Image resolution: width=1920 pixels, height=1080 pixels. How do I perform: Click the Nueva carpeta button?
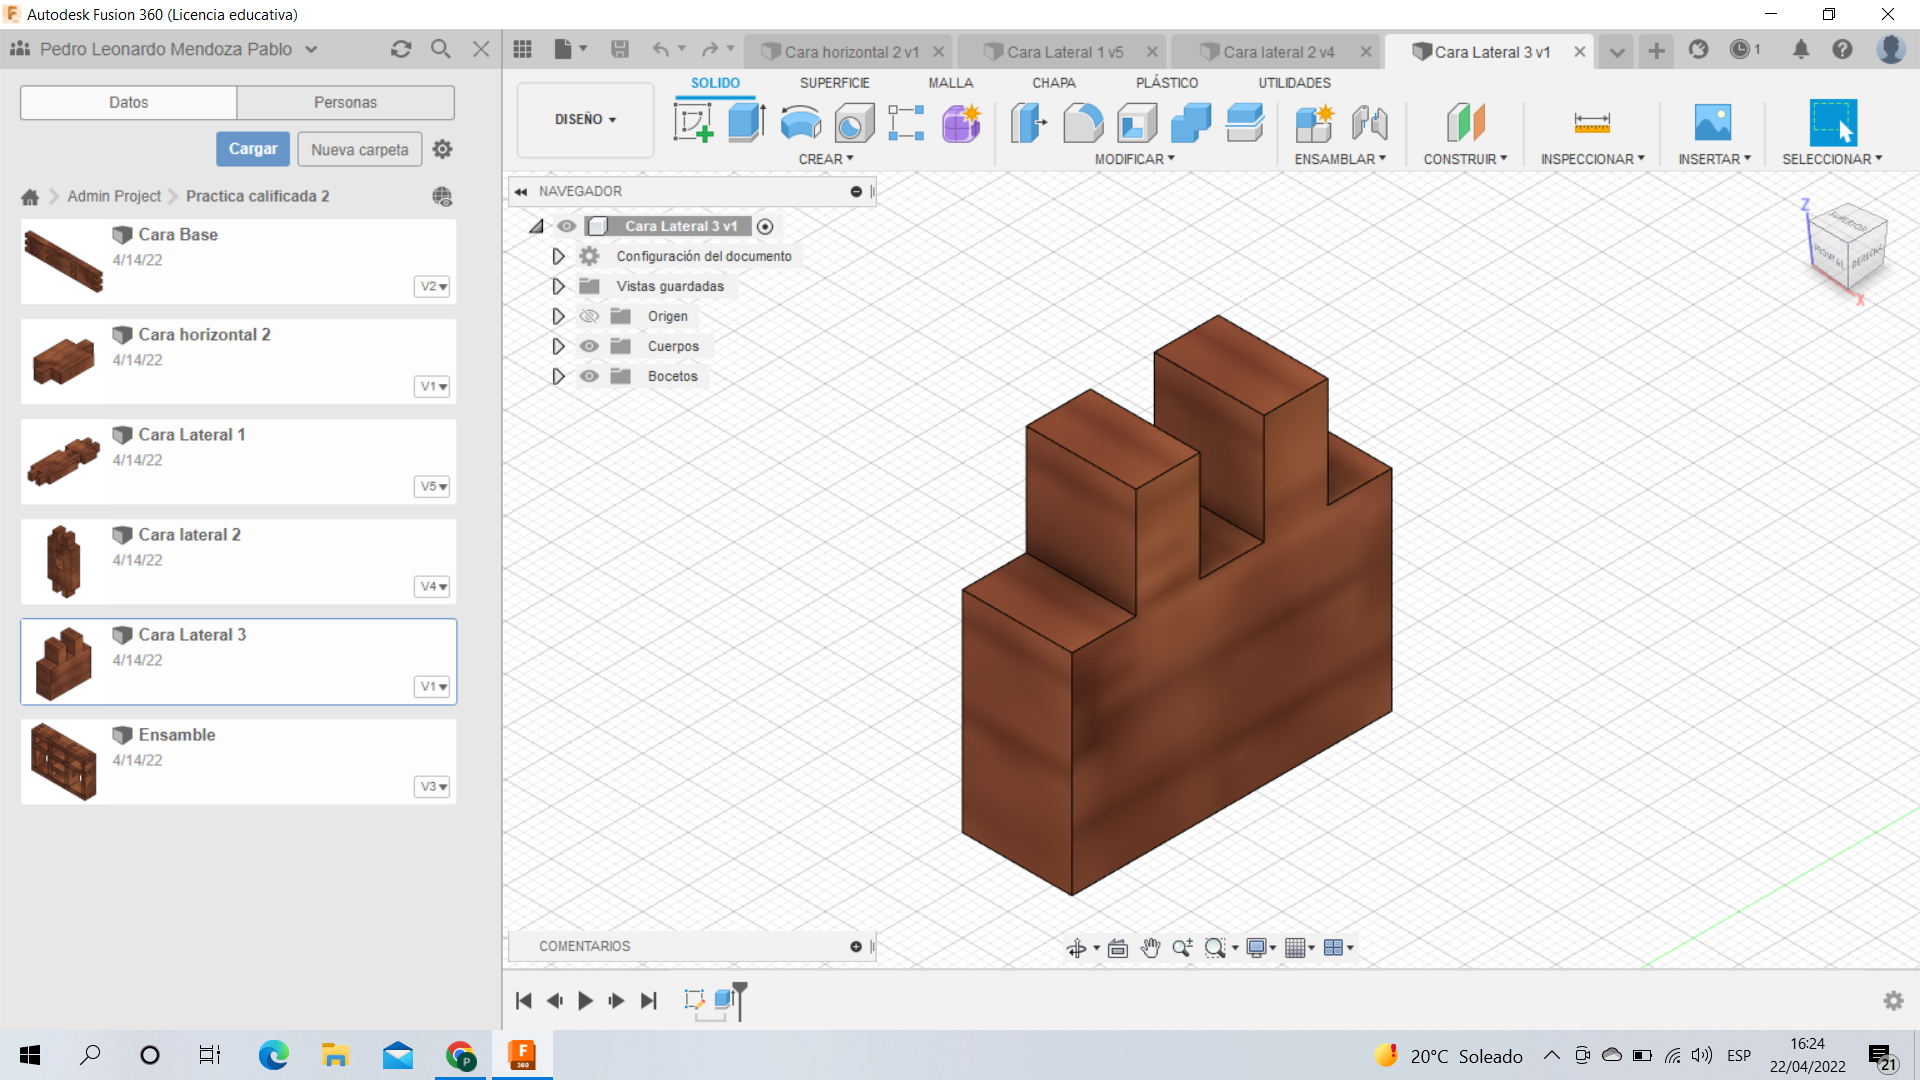click(359, 149)
